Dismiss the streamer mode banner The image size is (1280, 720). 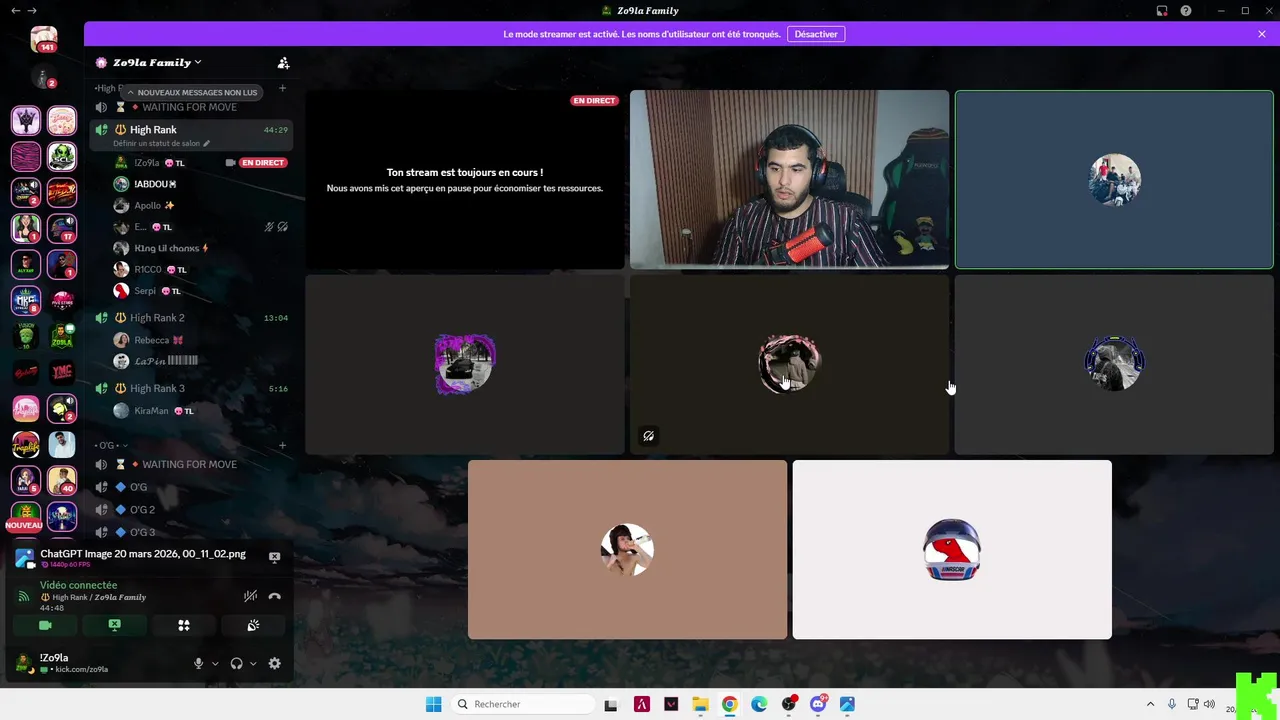point(1262,34)
